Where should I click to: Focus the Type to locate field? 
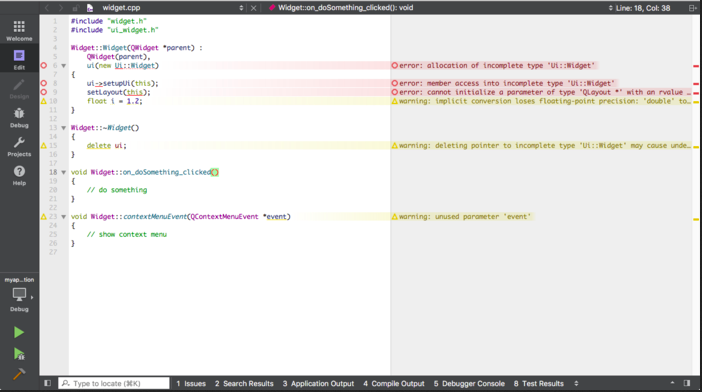pyautogui.click(x=114, y=383)
